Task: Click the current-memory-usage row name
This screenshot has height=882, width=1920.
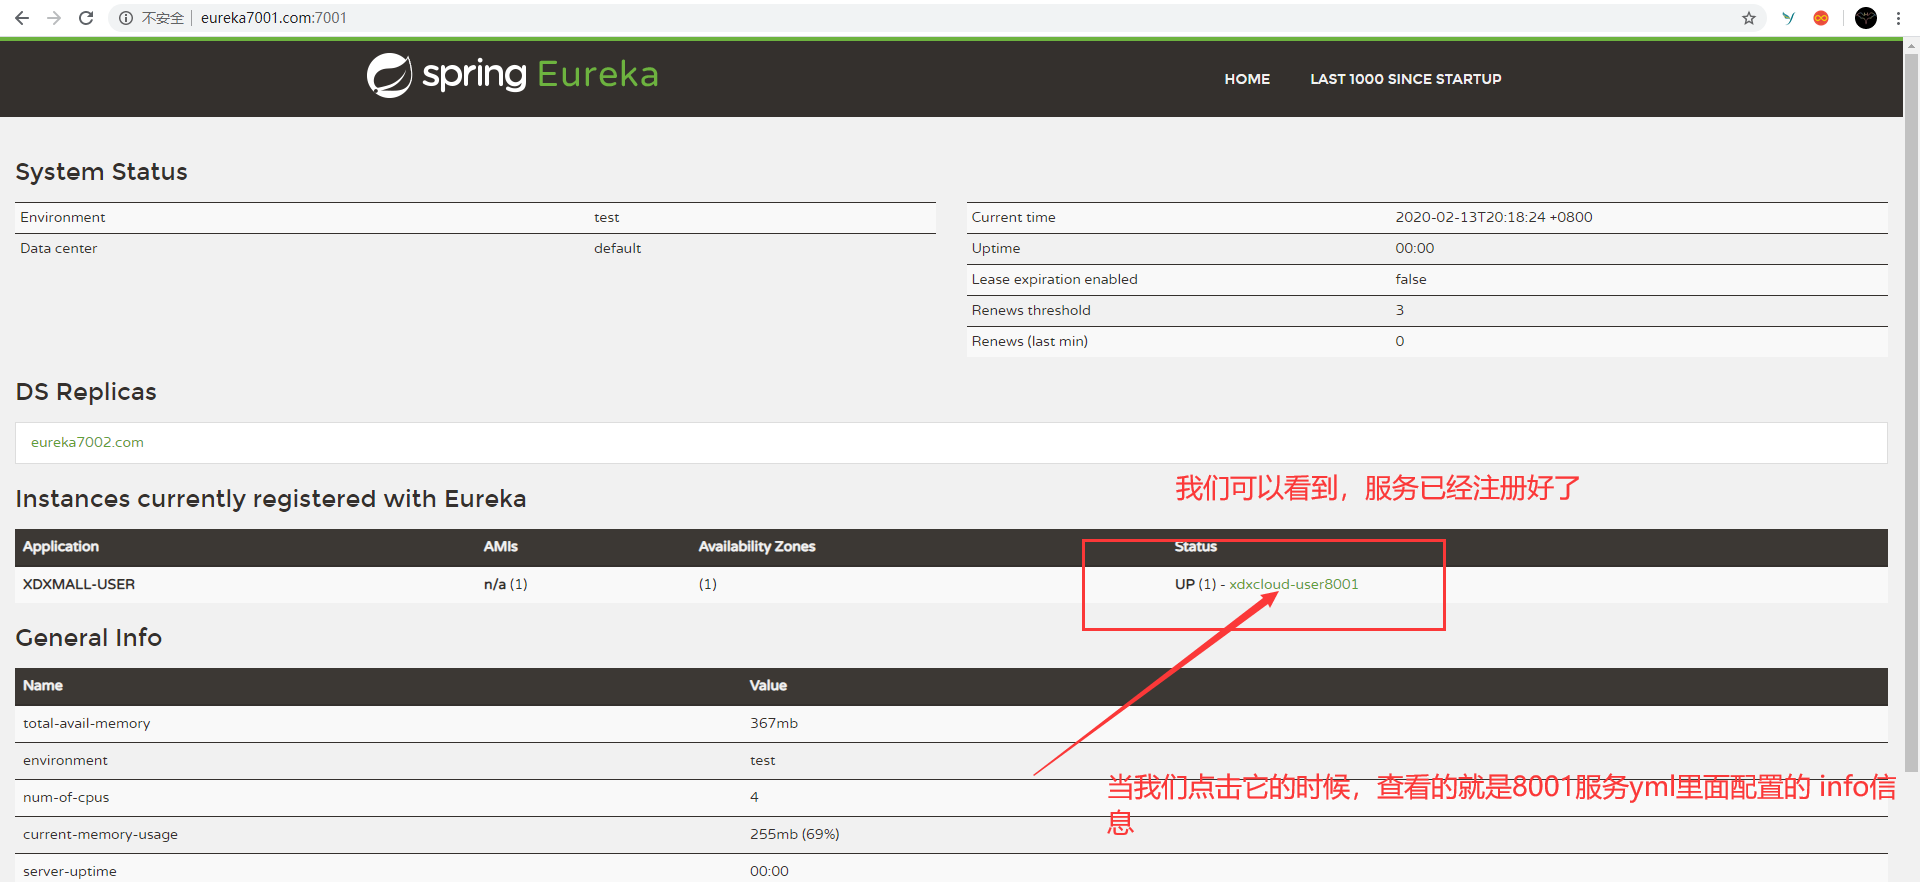Action: (x=100, y=834)
